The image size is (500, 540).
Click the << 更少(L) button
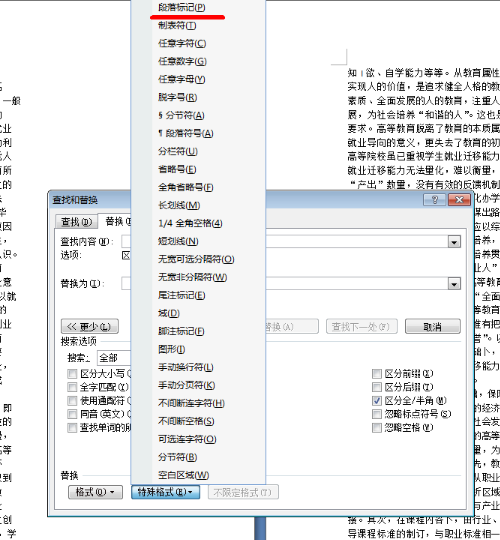point(90,326)
